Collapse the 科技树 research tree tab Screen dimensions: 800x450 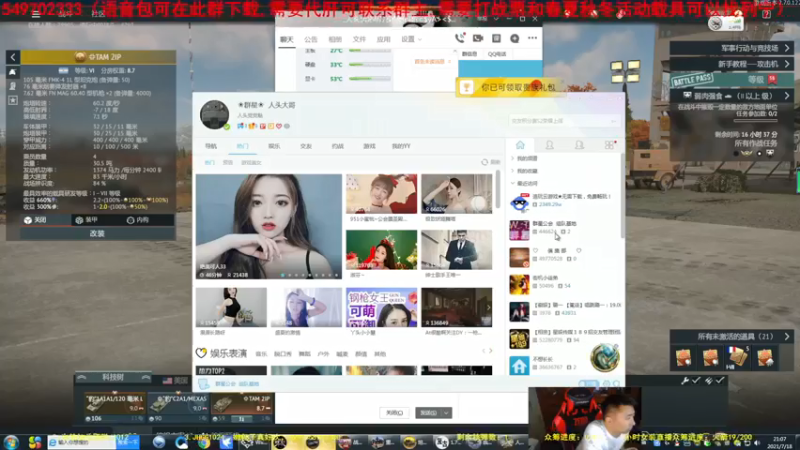pos(113,378)
